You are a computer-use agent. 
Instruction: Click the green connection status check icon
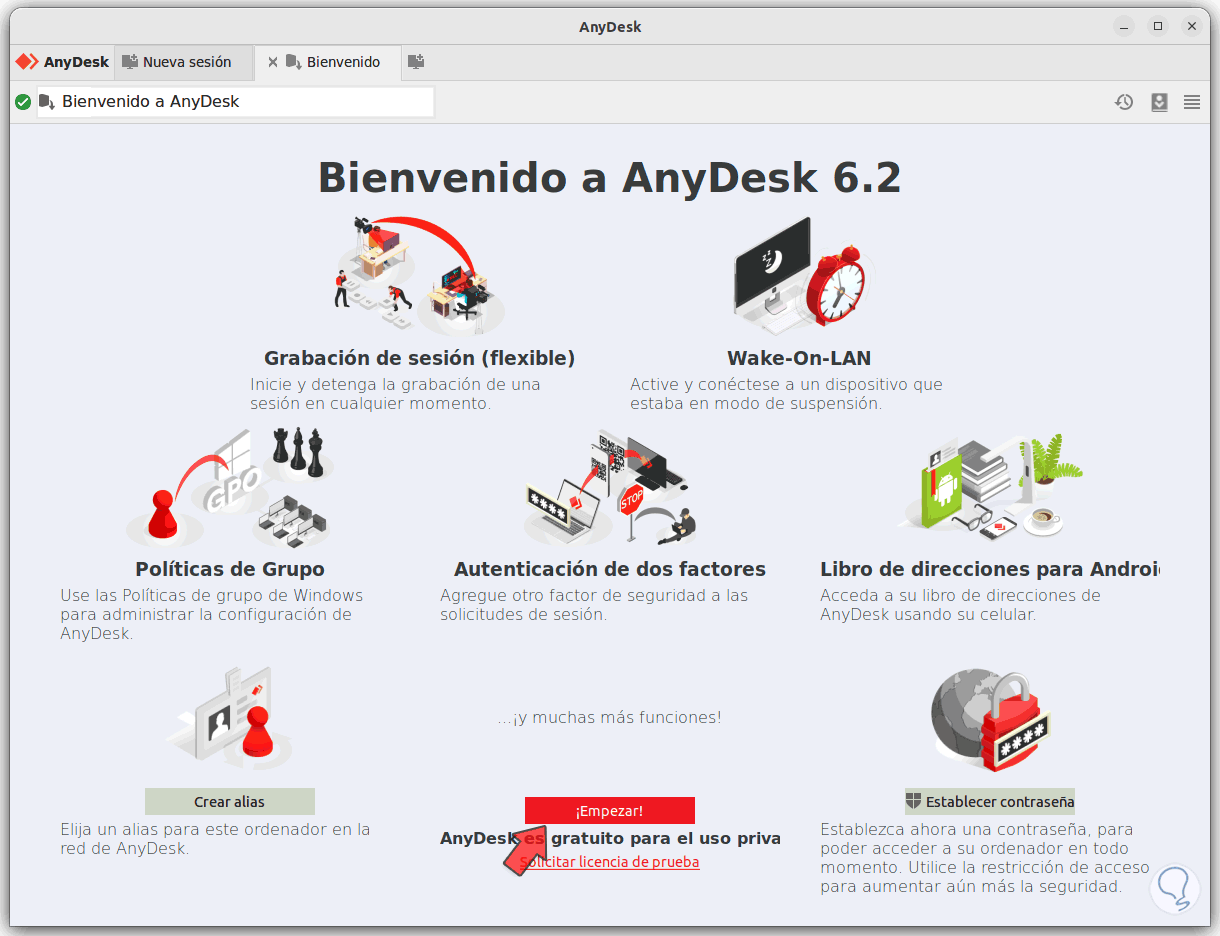tap(23, 102)
